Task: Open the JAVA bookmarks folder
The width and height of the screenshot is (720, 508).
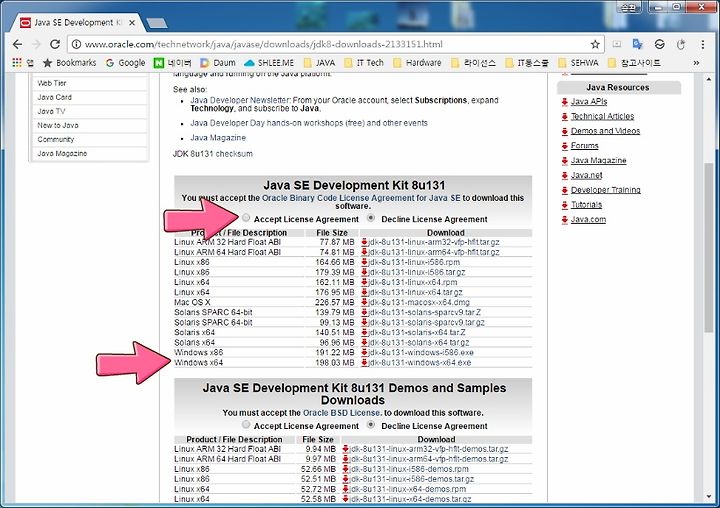Action: pos(319,63)
